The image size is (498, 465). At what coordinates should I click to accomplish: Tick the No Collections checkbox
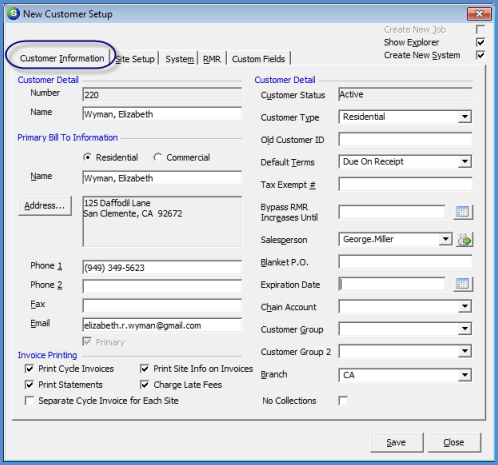pos(343,400)
